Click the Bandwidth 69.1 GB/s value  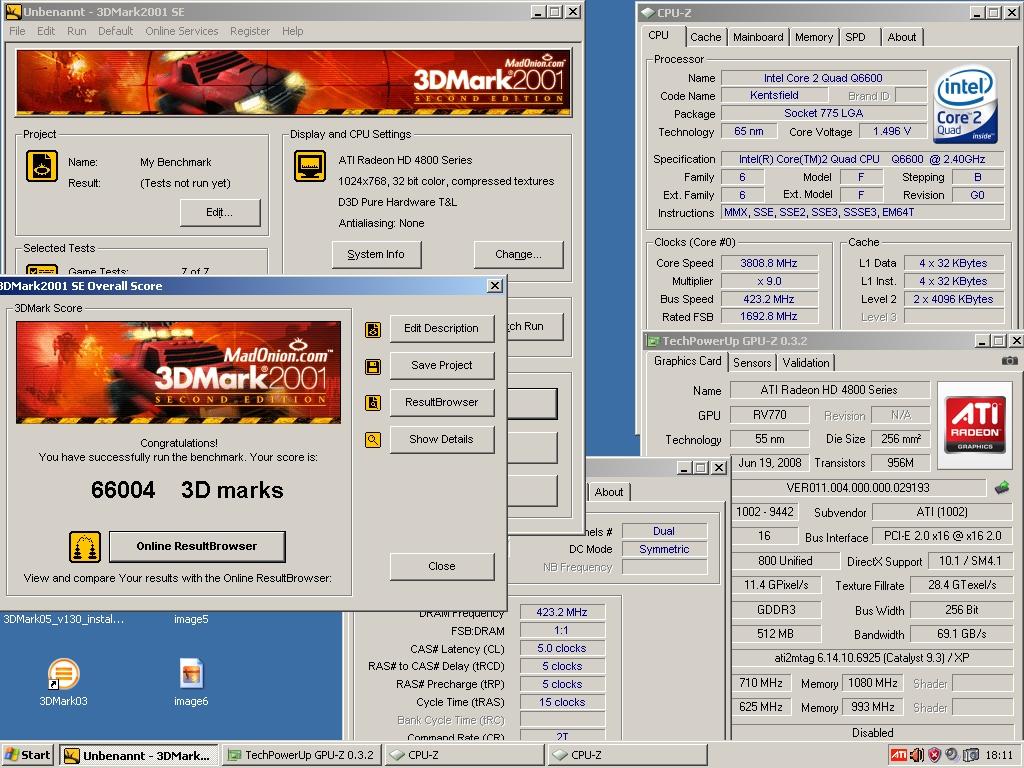(961, 634)
